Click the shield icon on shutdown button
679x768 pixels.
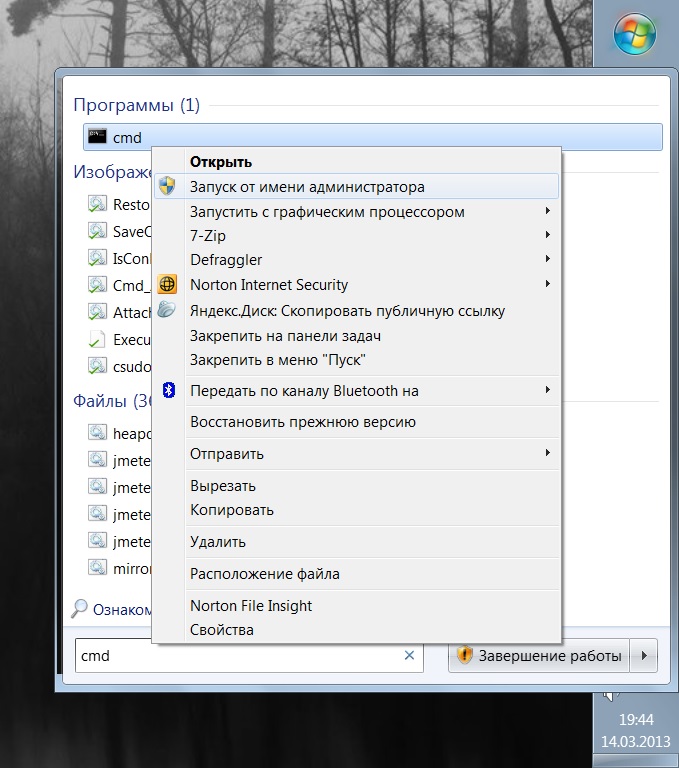tap(464, 654)
